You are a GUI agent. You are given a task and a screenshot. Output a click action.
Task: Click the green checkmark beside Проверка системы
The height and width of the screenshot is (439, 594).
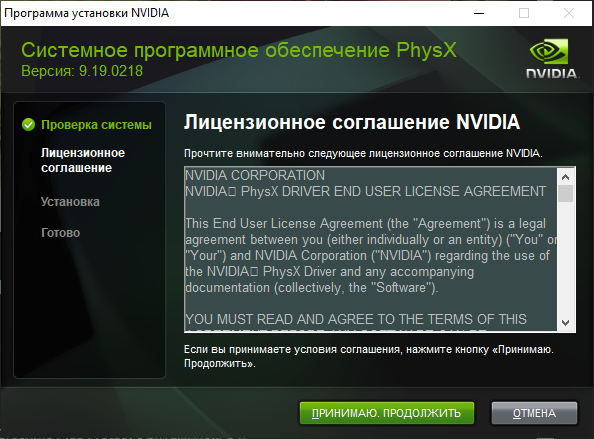[28, 125]
